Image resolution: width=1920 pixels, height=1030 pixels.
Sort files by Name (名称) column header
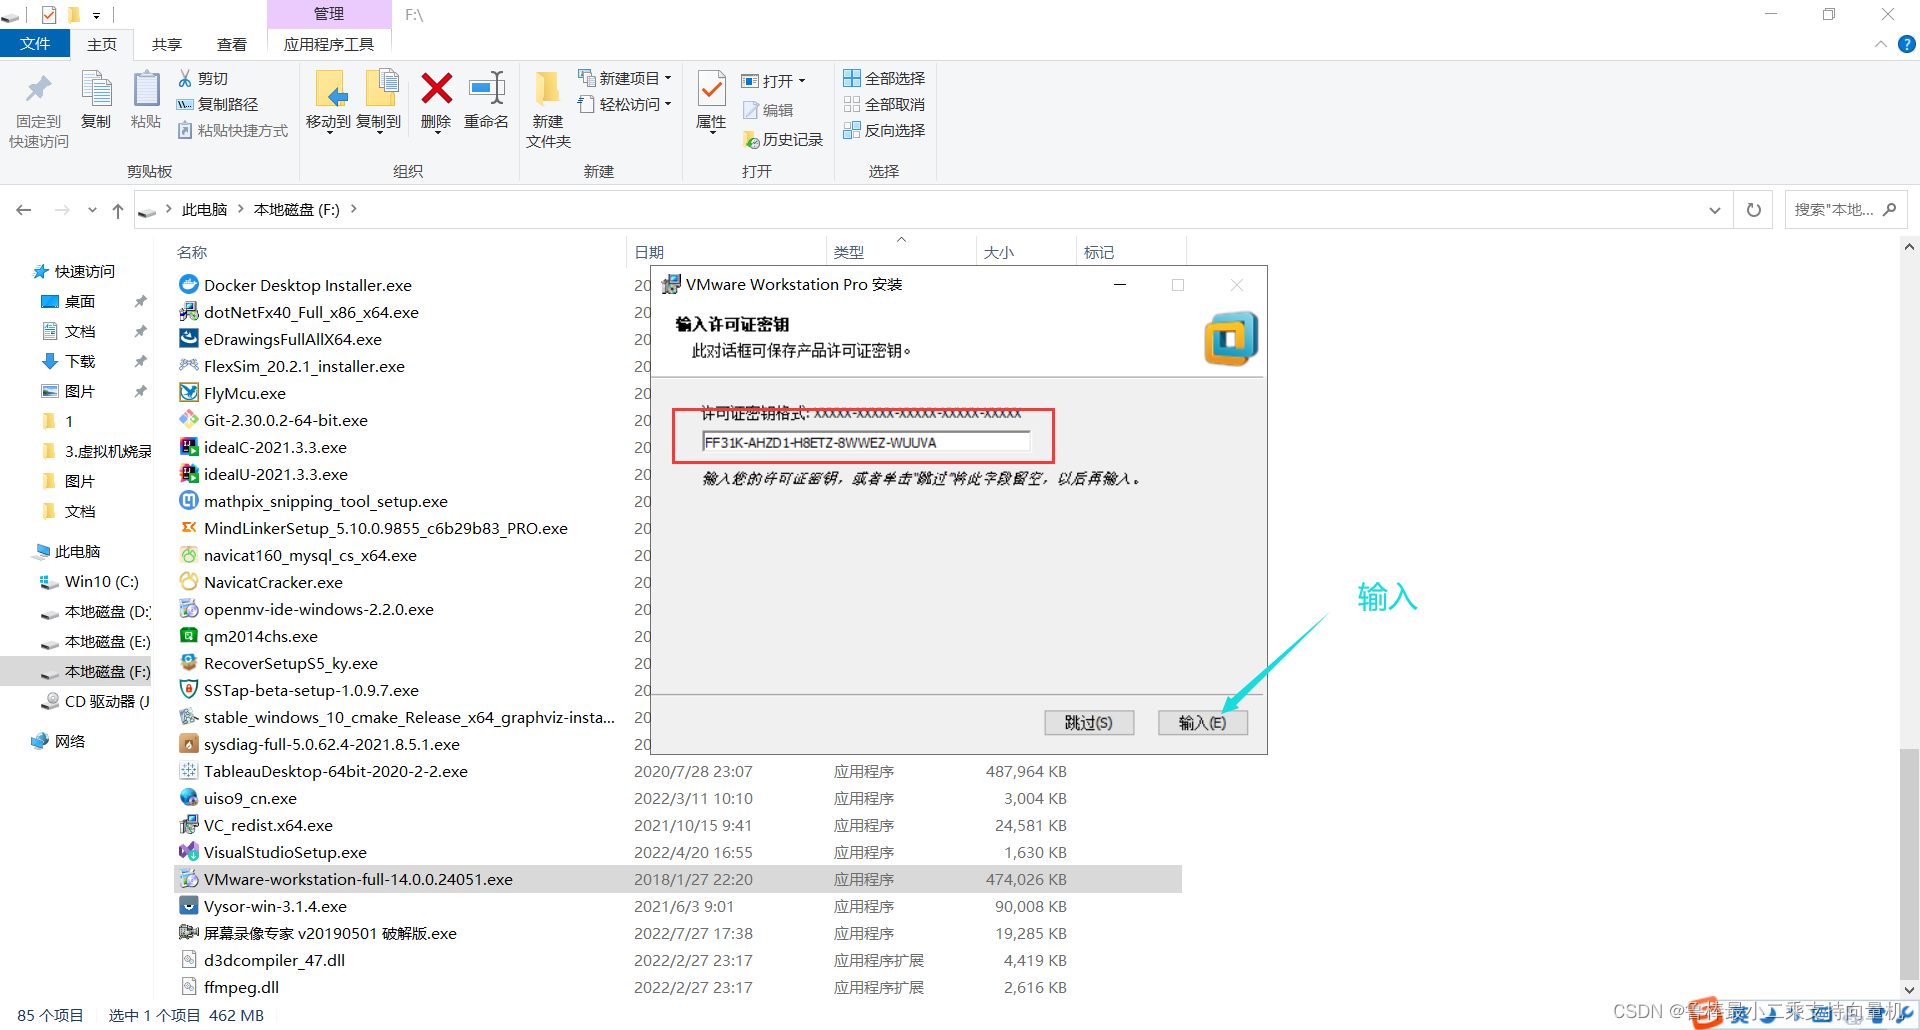tap(191, 252)
